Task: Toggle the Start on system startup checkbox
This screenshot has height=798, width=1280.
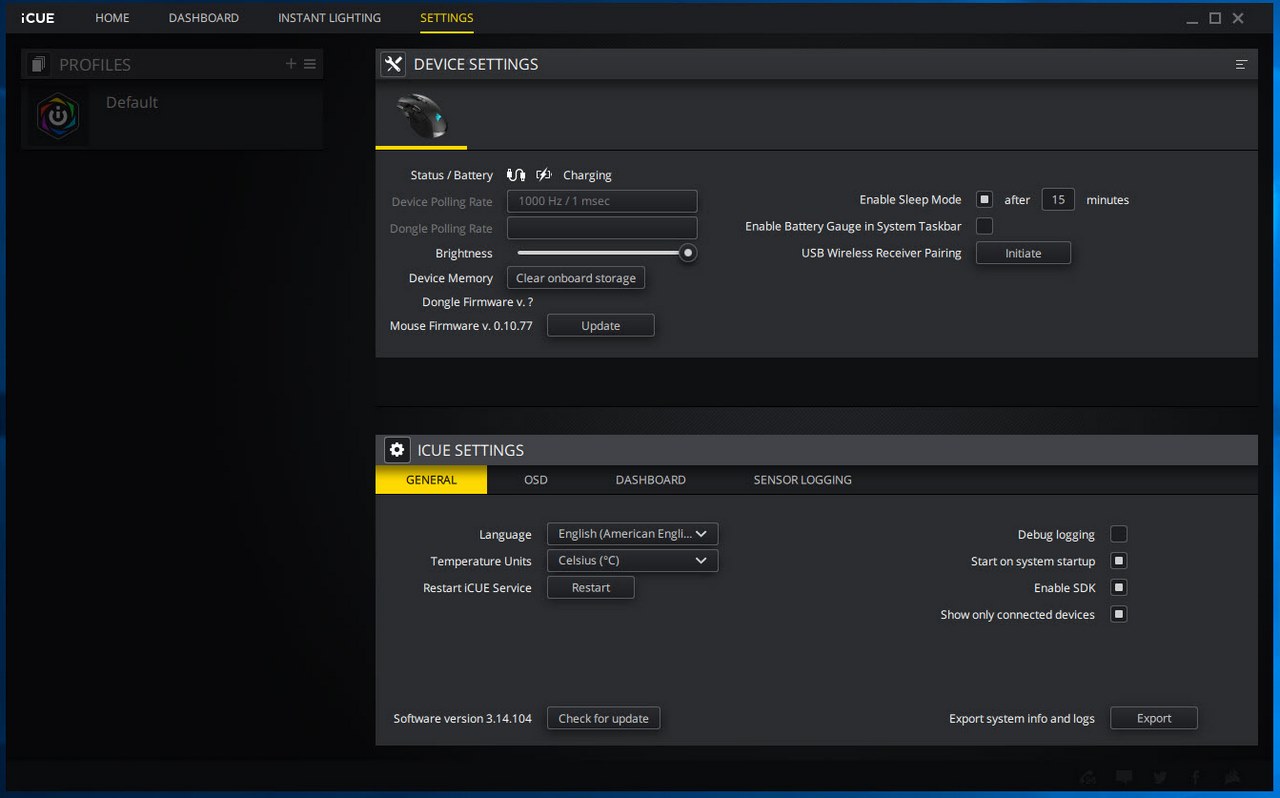Action: [x=1119, y=561]
